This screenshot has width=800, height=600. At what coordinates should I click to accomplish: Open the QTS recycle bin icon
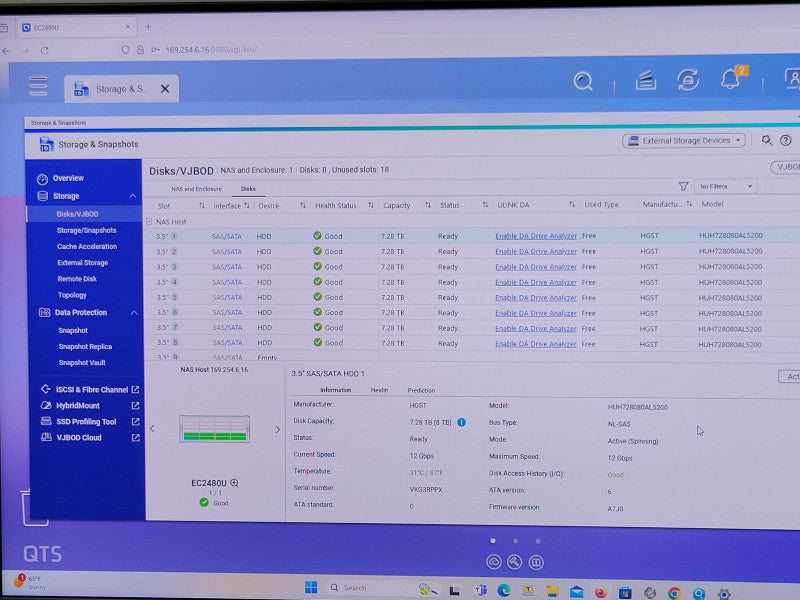(x=34, y=508)
